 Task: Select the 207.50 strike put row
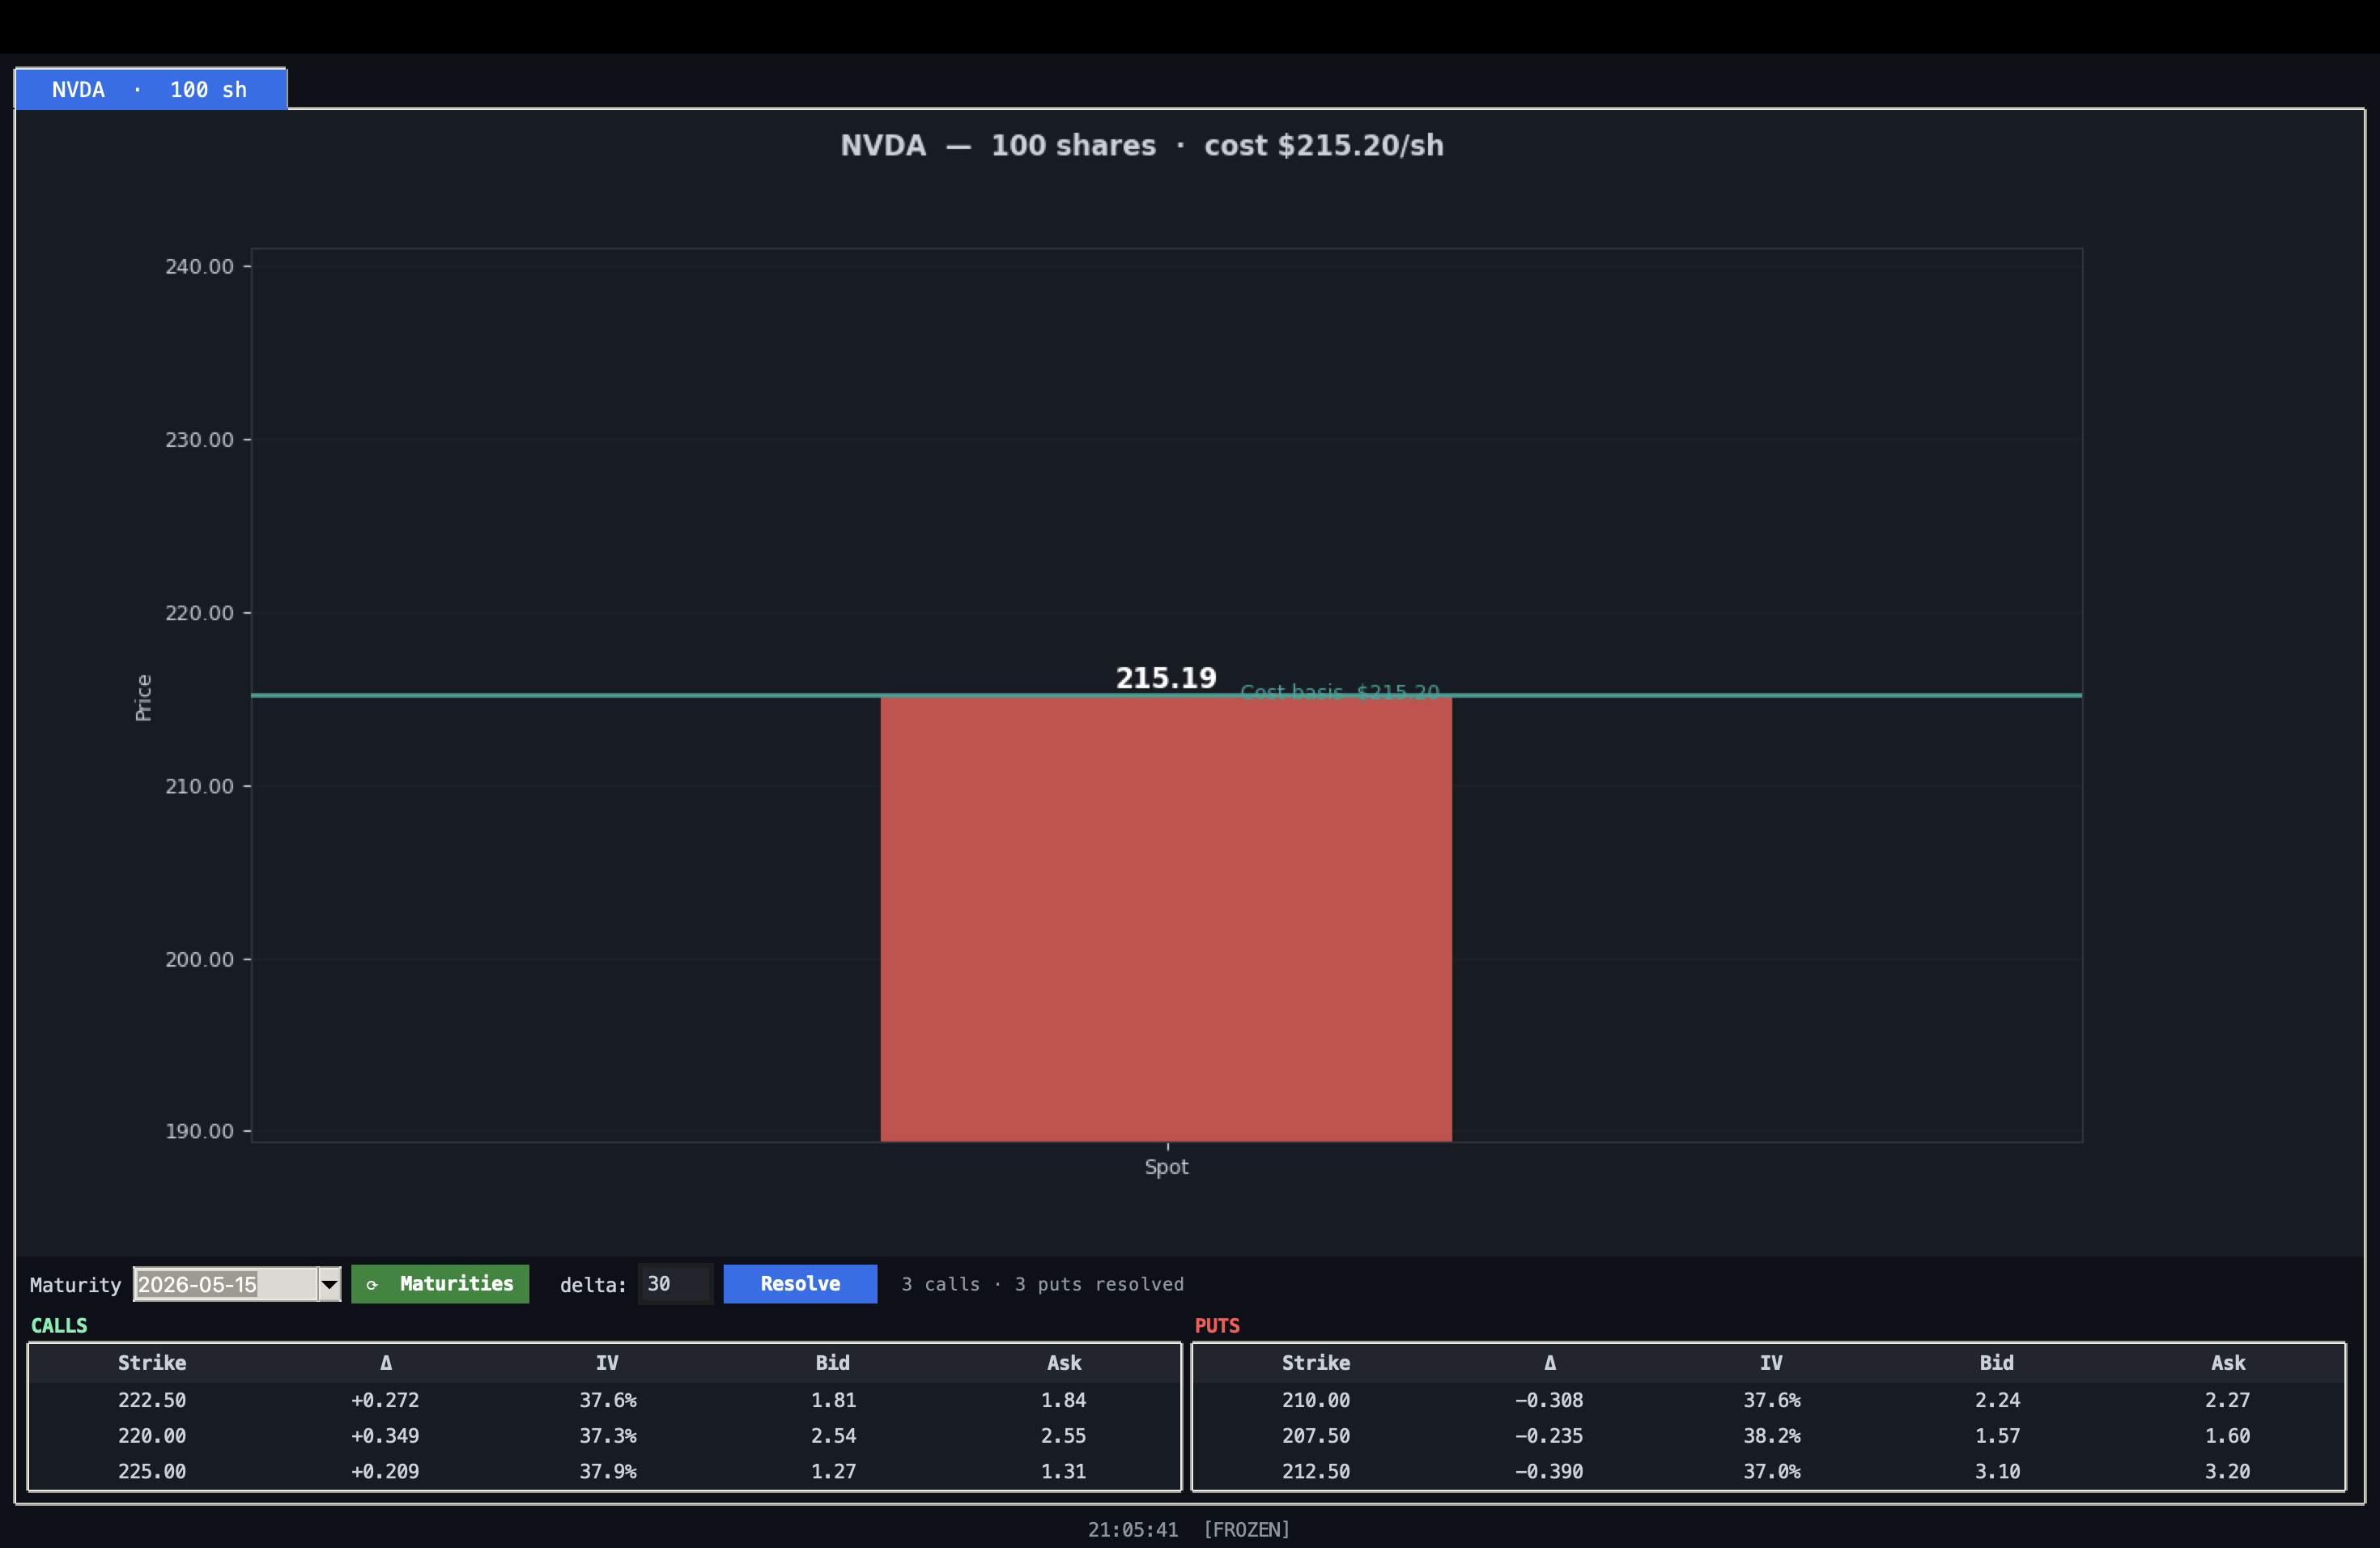(x=1768, y=1436)
